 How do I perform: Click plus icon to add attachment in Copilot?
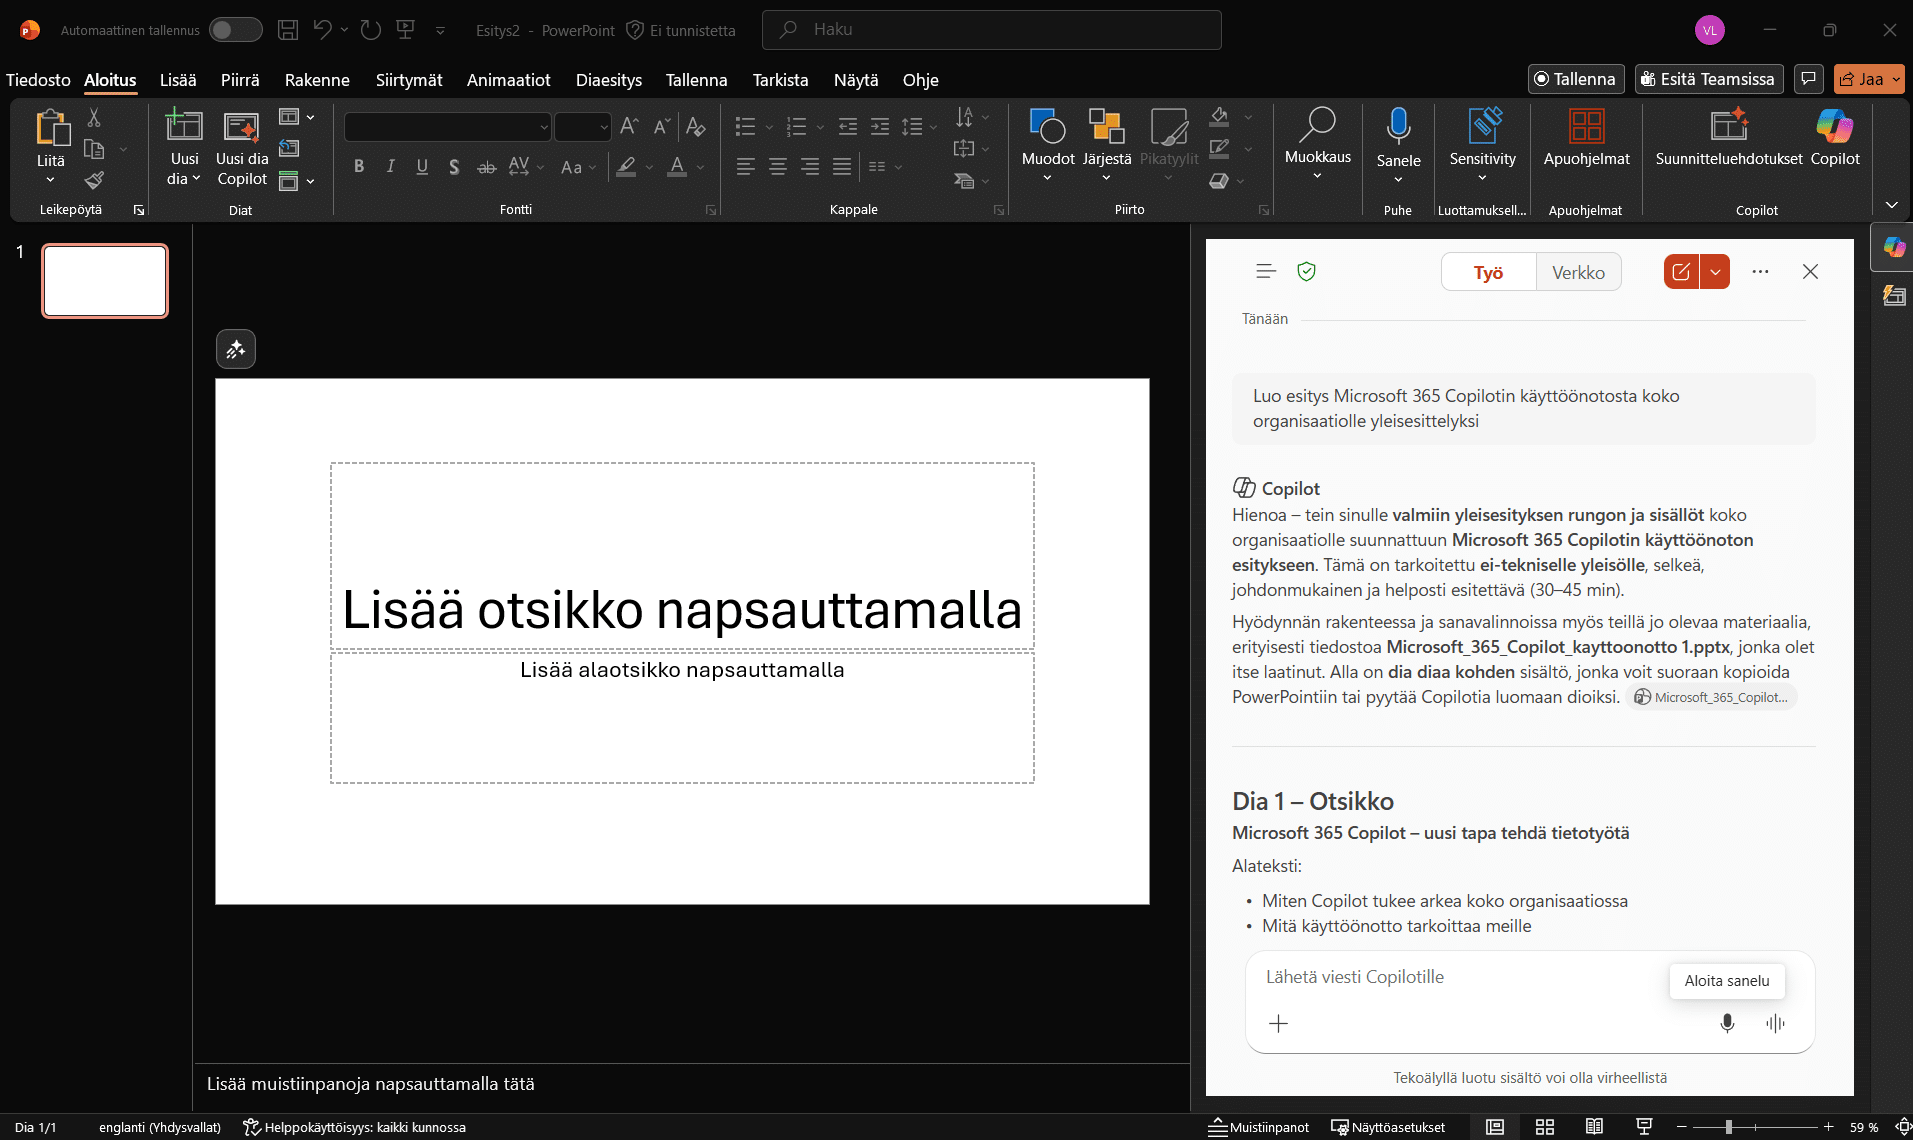pos(1278,1023)
